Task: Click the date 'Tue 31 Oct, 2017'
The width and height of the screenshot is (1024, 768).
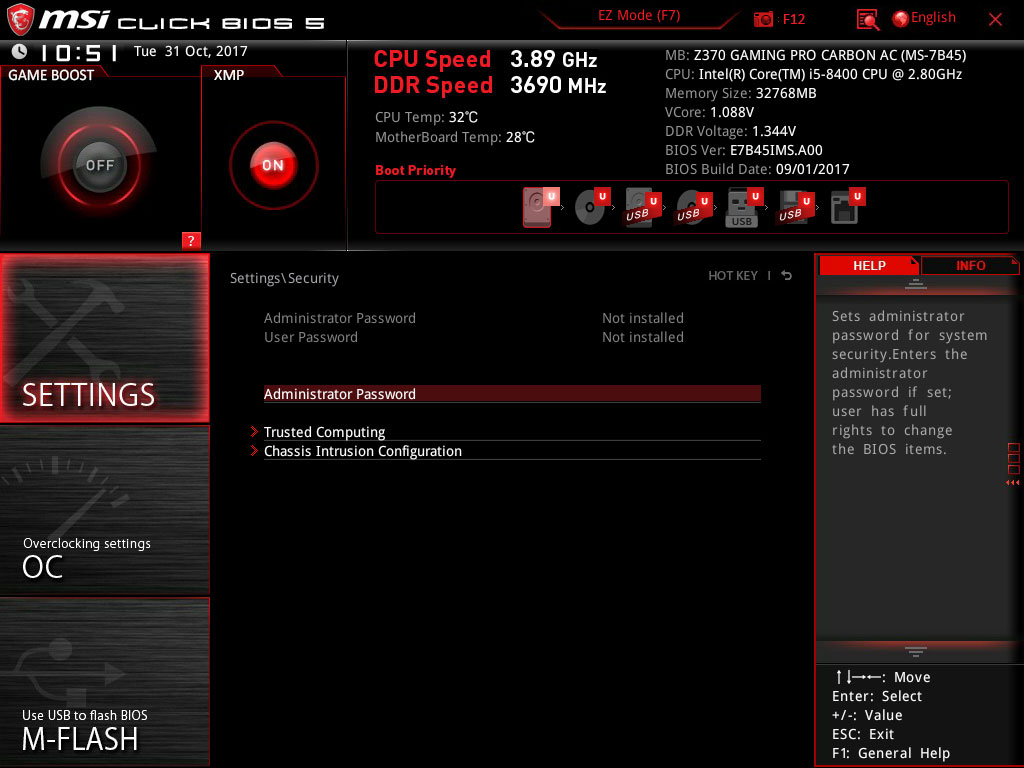Action: [191, 51]
